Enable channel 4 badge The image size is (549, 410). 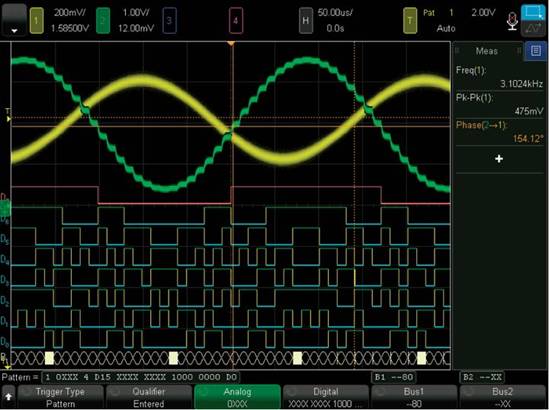click(236, 21)
